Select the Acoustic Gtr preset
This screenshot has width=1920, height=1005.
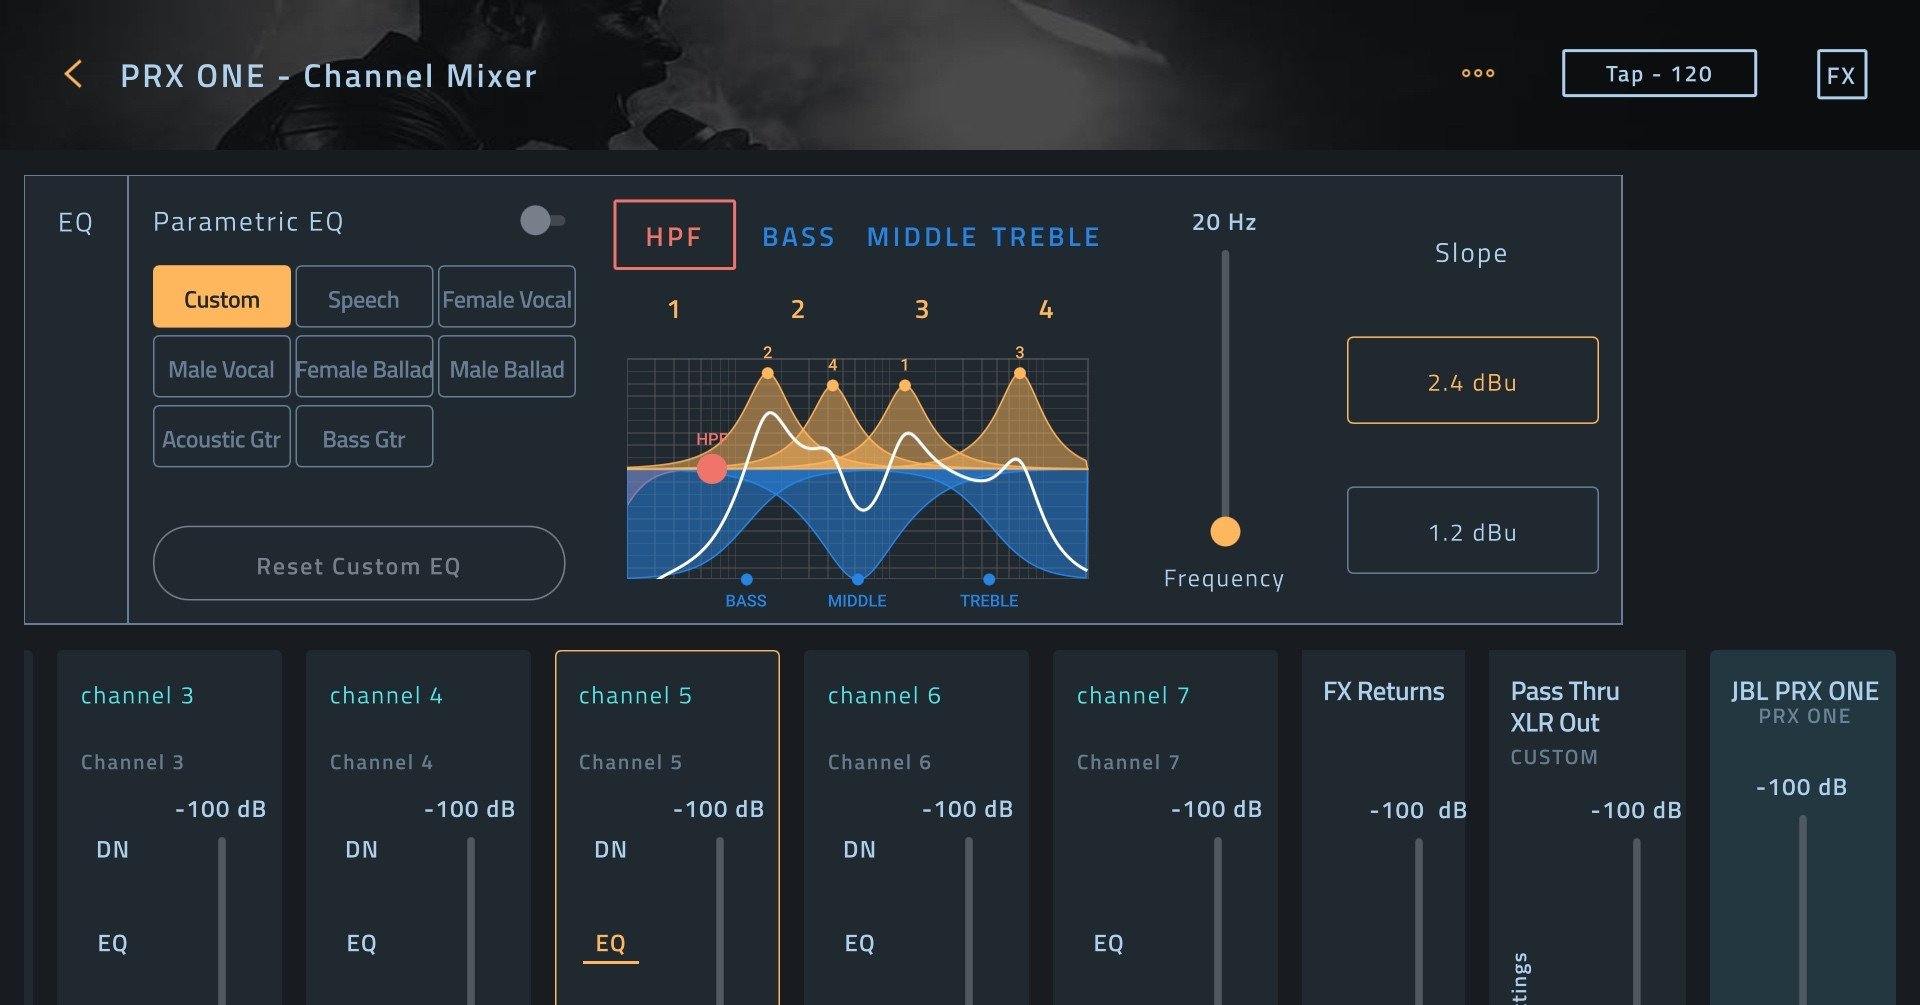tap(222, 437)
